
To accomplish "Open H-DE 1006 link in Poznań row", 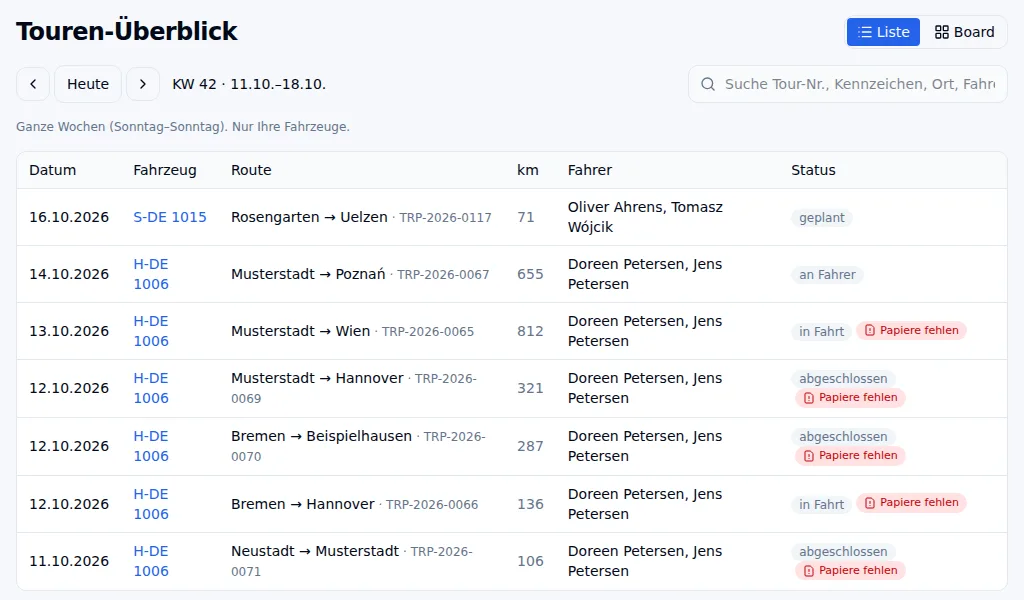I will click(151, 274).
